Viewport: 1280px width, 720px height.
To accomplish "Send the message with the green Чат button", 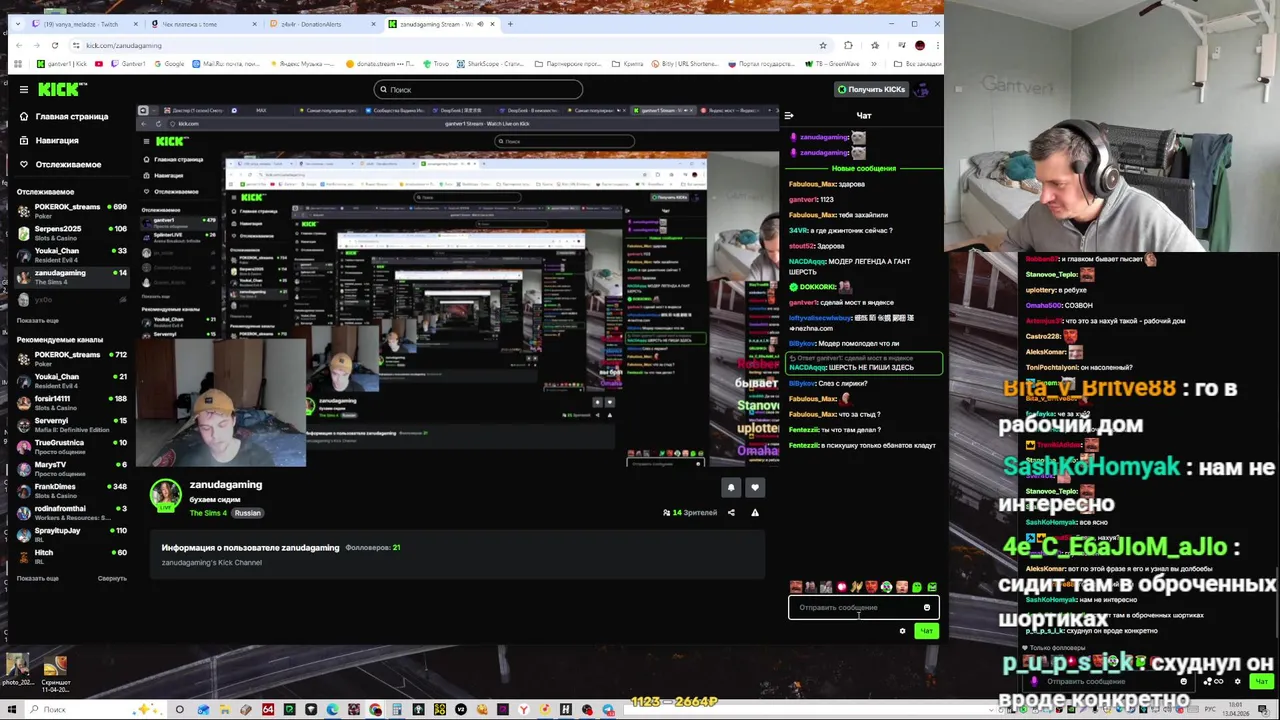I will coord(926,631).
